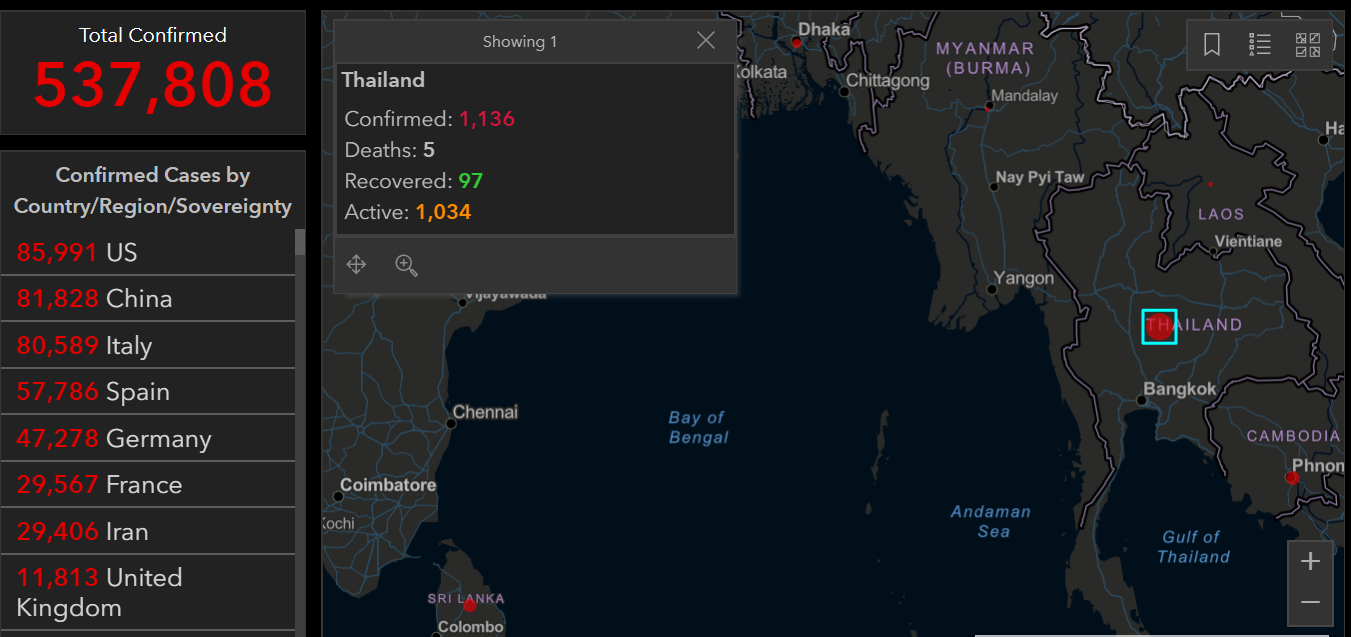
Task: Click the country list vertical scrollbar
Action: (x=300, y=430)
